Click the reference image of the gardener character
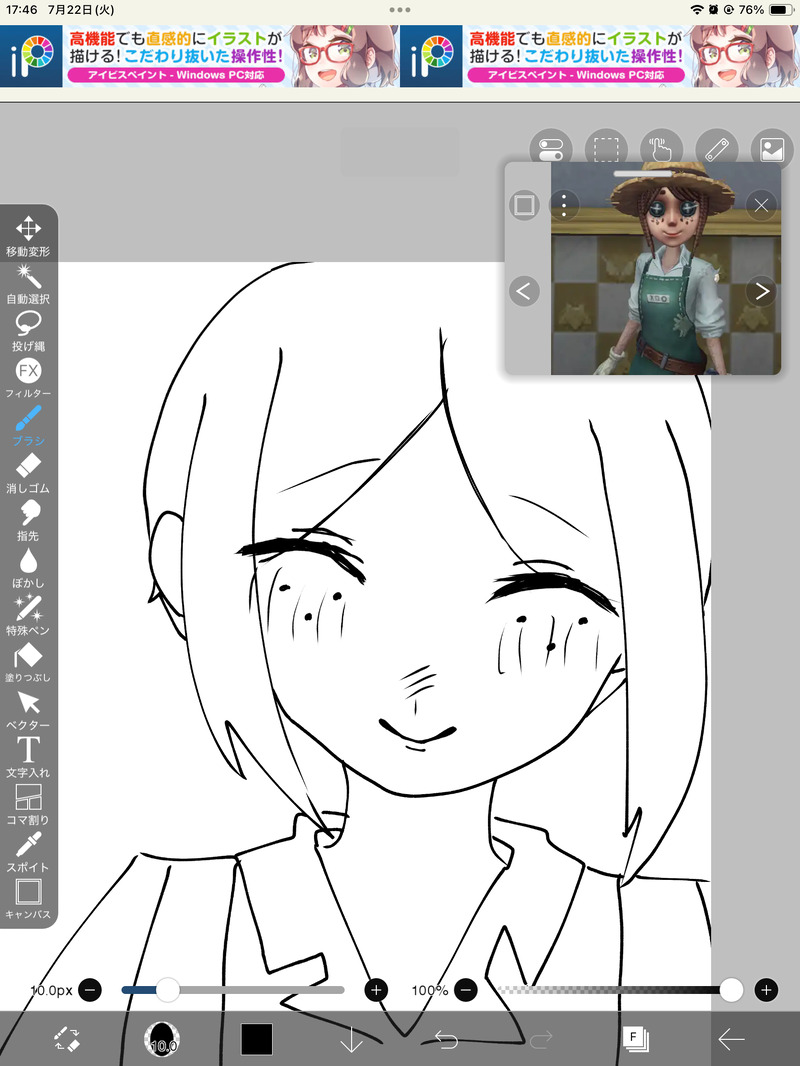Viewport: 800px width, 1066px height. pos(665,269)
